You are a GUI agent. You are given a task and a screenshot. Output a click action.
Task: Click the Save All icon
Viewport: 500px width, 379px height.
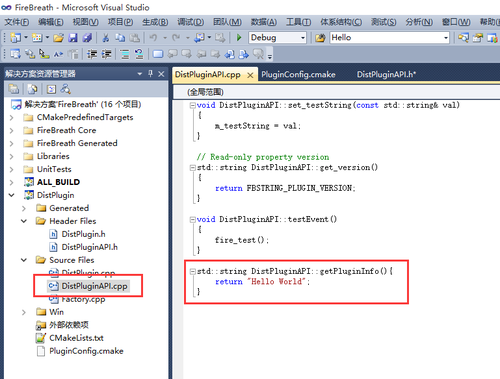(87, 38)
